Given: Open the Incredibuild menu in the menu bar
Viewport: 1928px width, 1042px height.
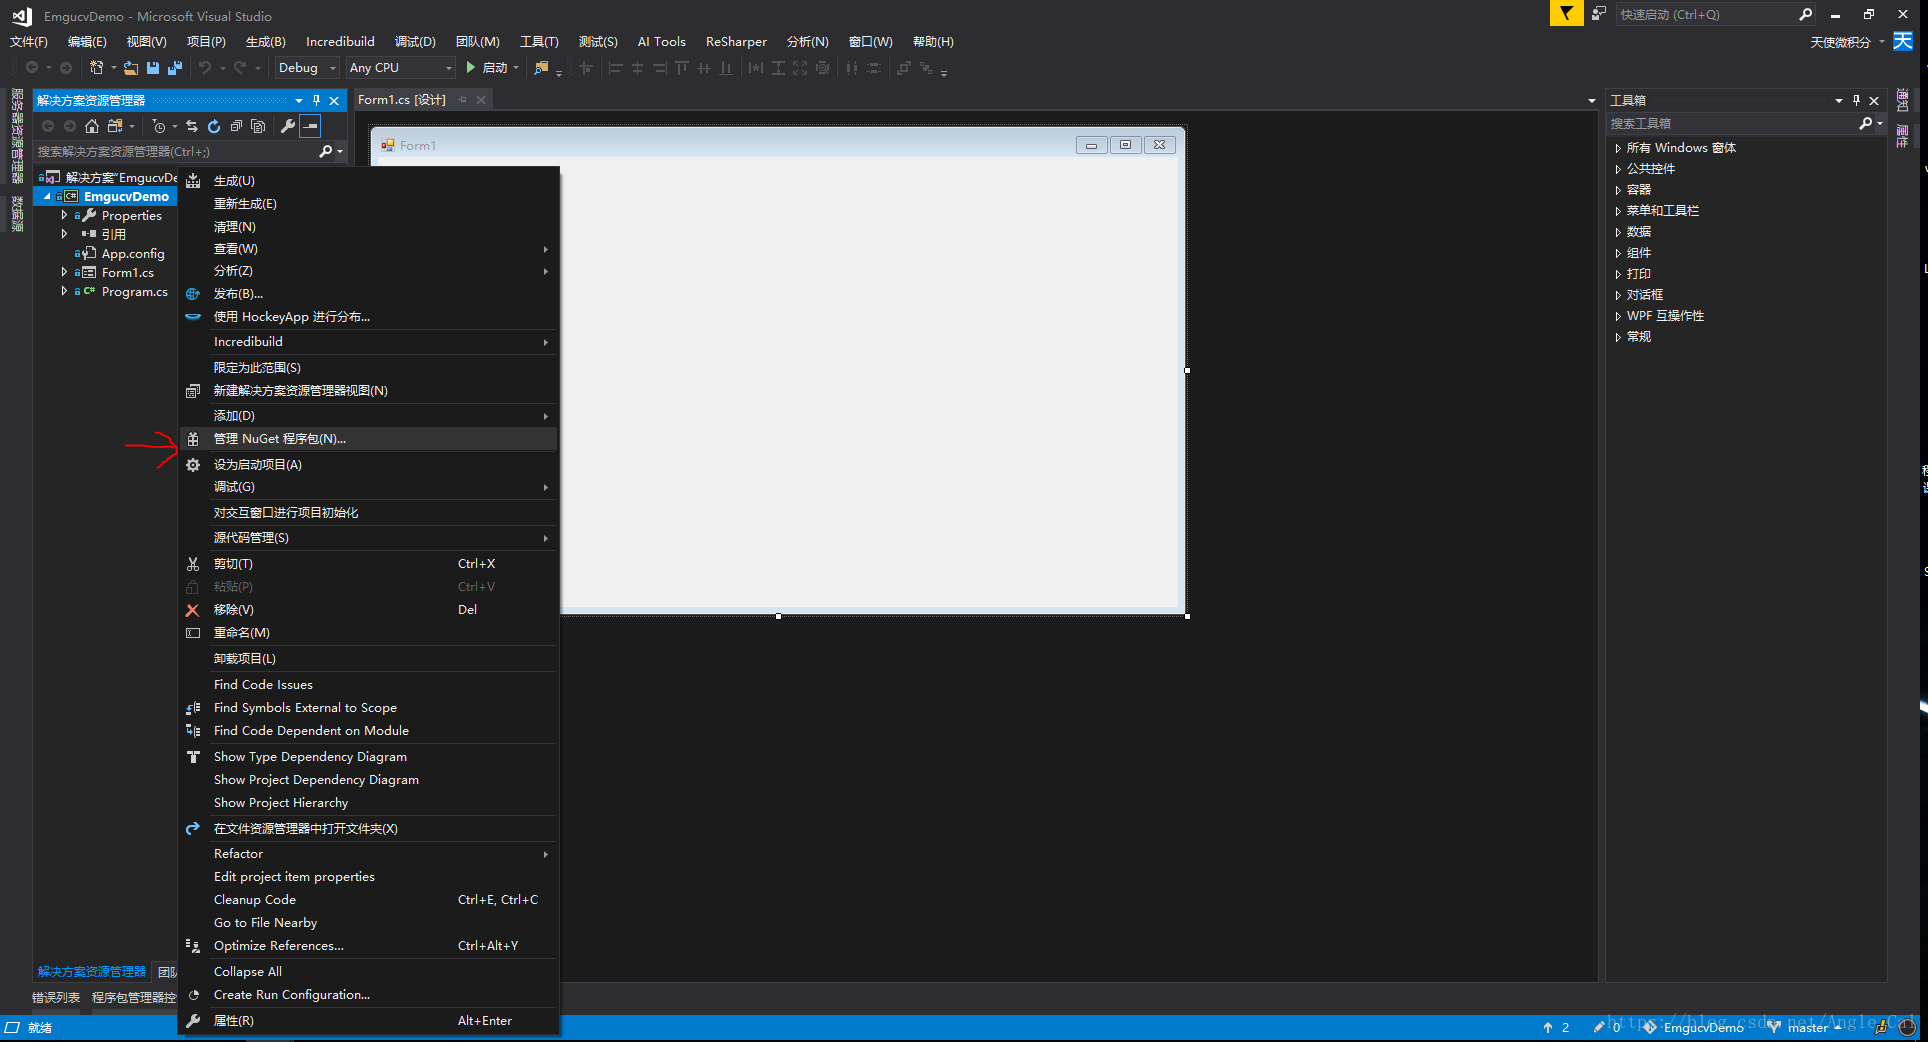Looking at the screenshot, I should point(340,42).
